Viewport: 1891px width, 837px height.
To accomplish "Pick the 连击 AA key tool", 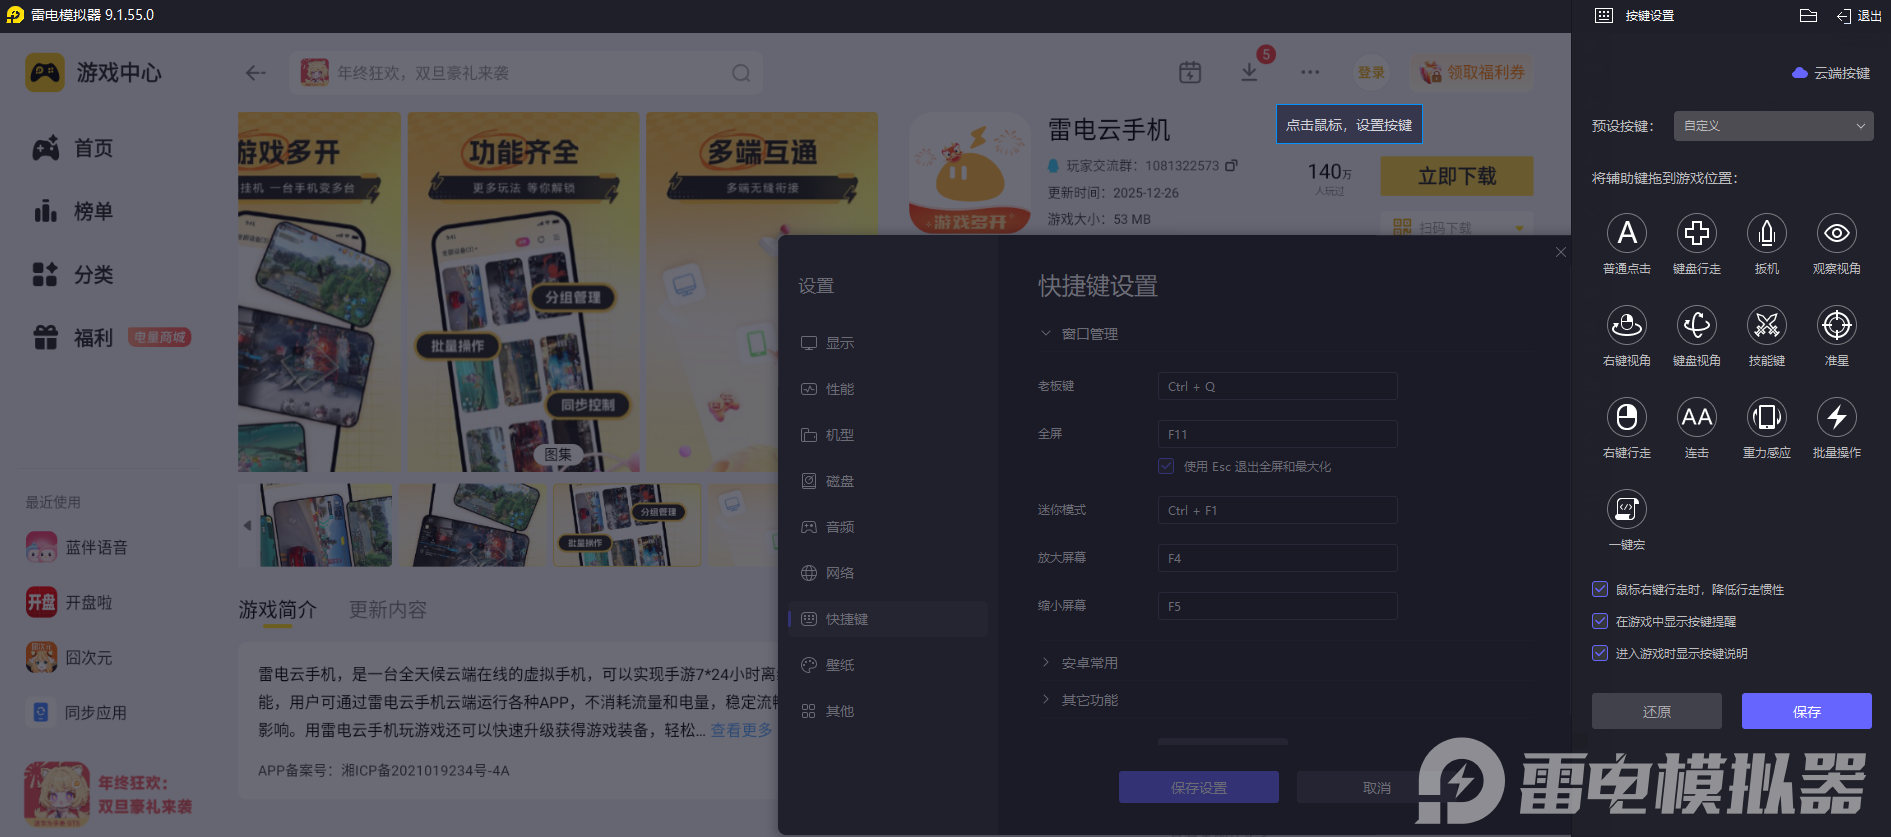I will (1697, 417).
